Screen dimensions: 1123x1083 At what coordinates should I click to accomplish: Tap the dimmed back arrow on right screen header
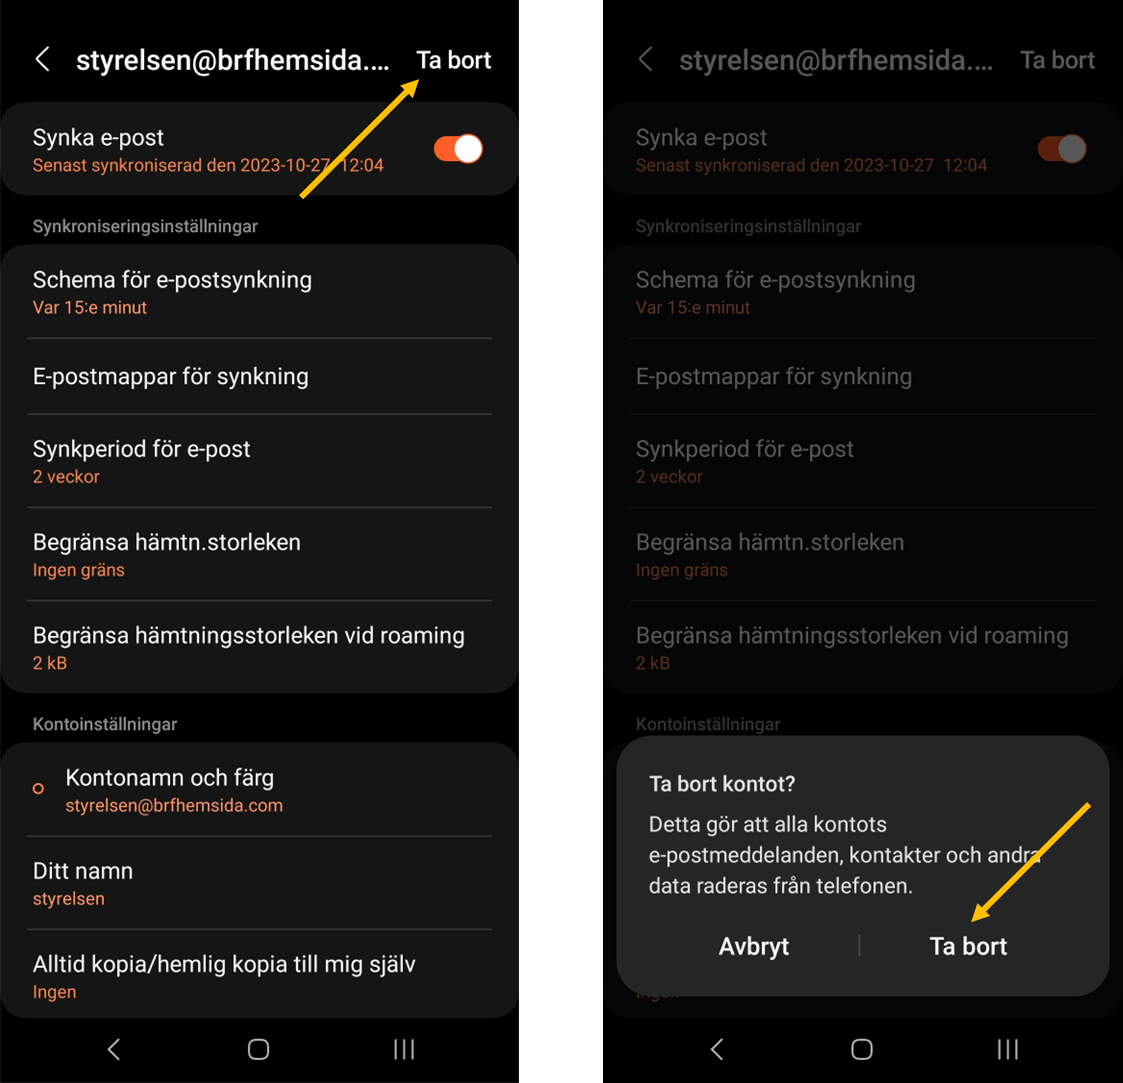[645, 59]
